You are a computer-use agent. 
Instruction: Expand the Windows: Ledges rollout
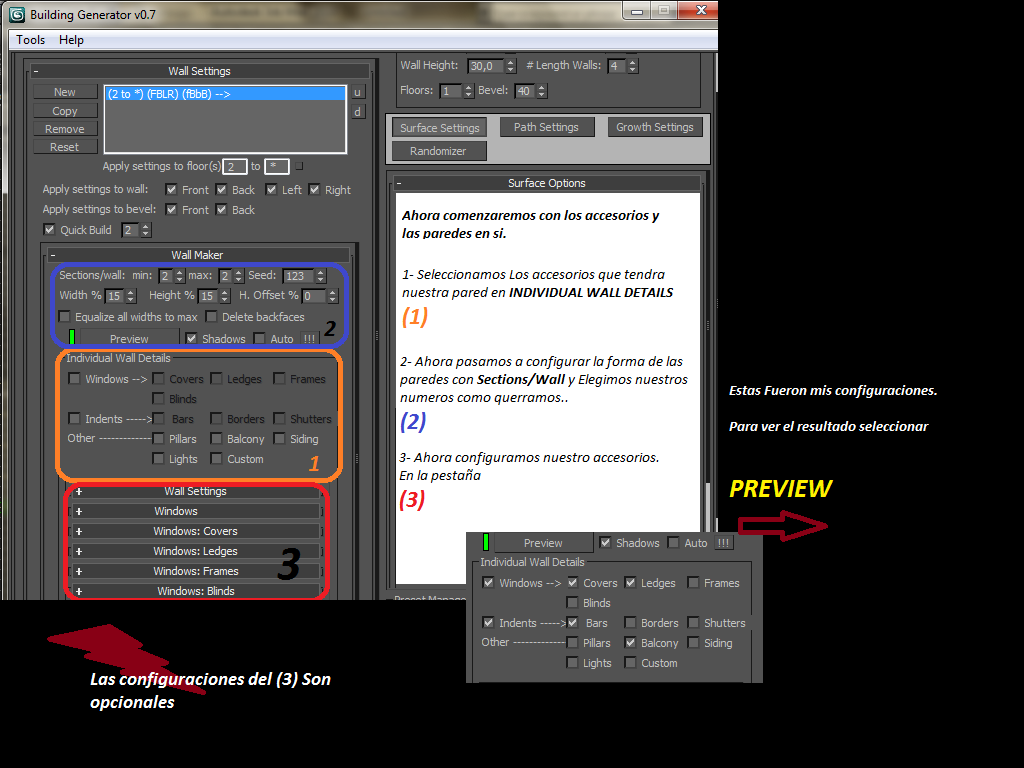coord(78,551)
